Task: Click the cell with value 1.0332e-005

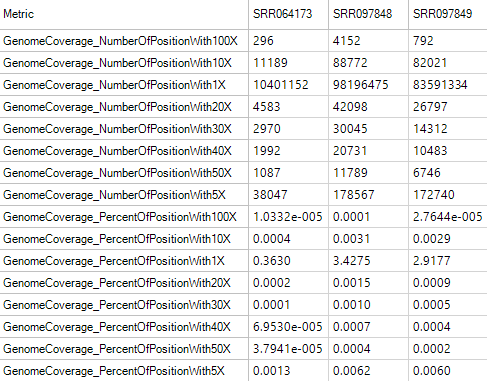Action: (288, 217)
